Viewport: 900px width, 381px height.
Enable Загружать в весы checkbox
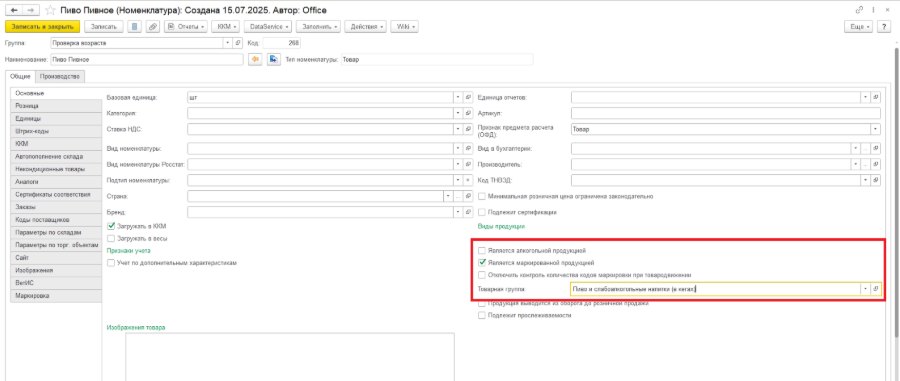click(x=111, y=238)
